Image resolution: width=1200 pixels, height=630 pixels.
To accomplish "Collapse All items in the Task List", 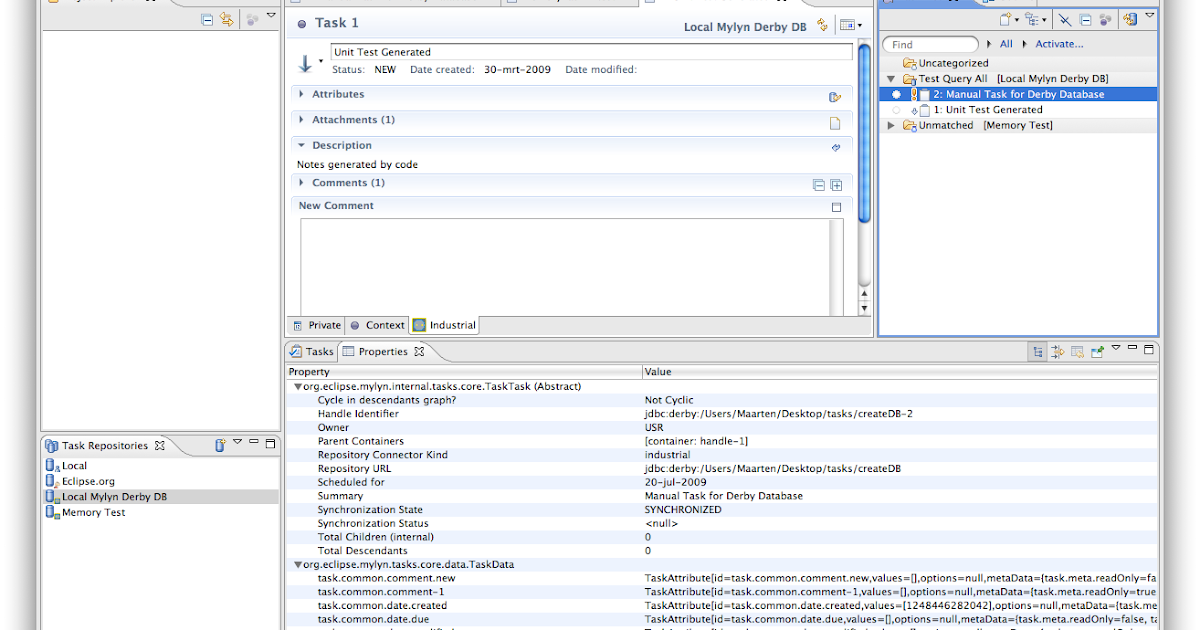I will pos(1084,18).
